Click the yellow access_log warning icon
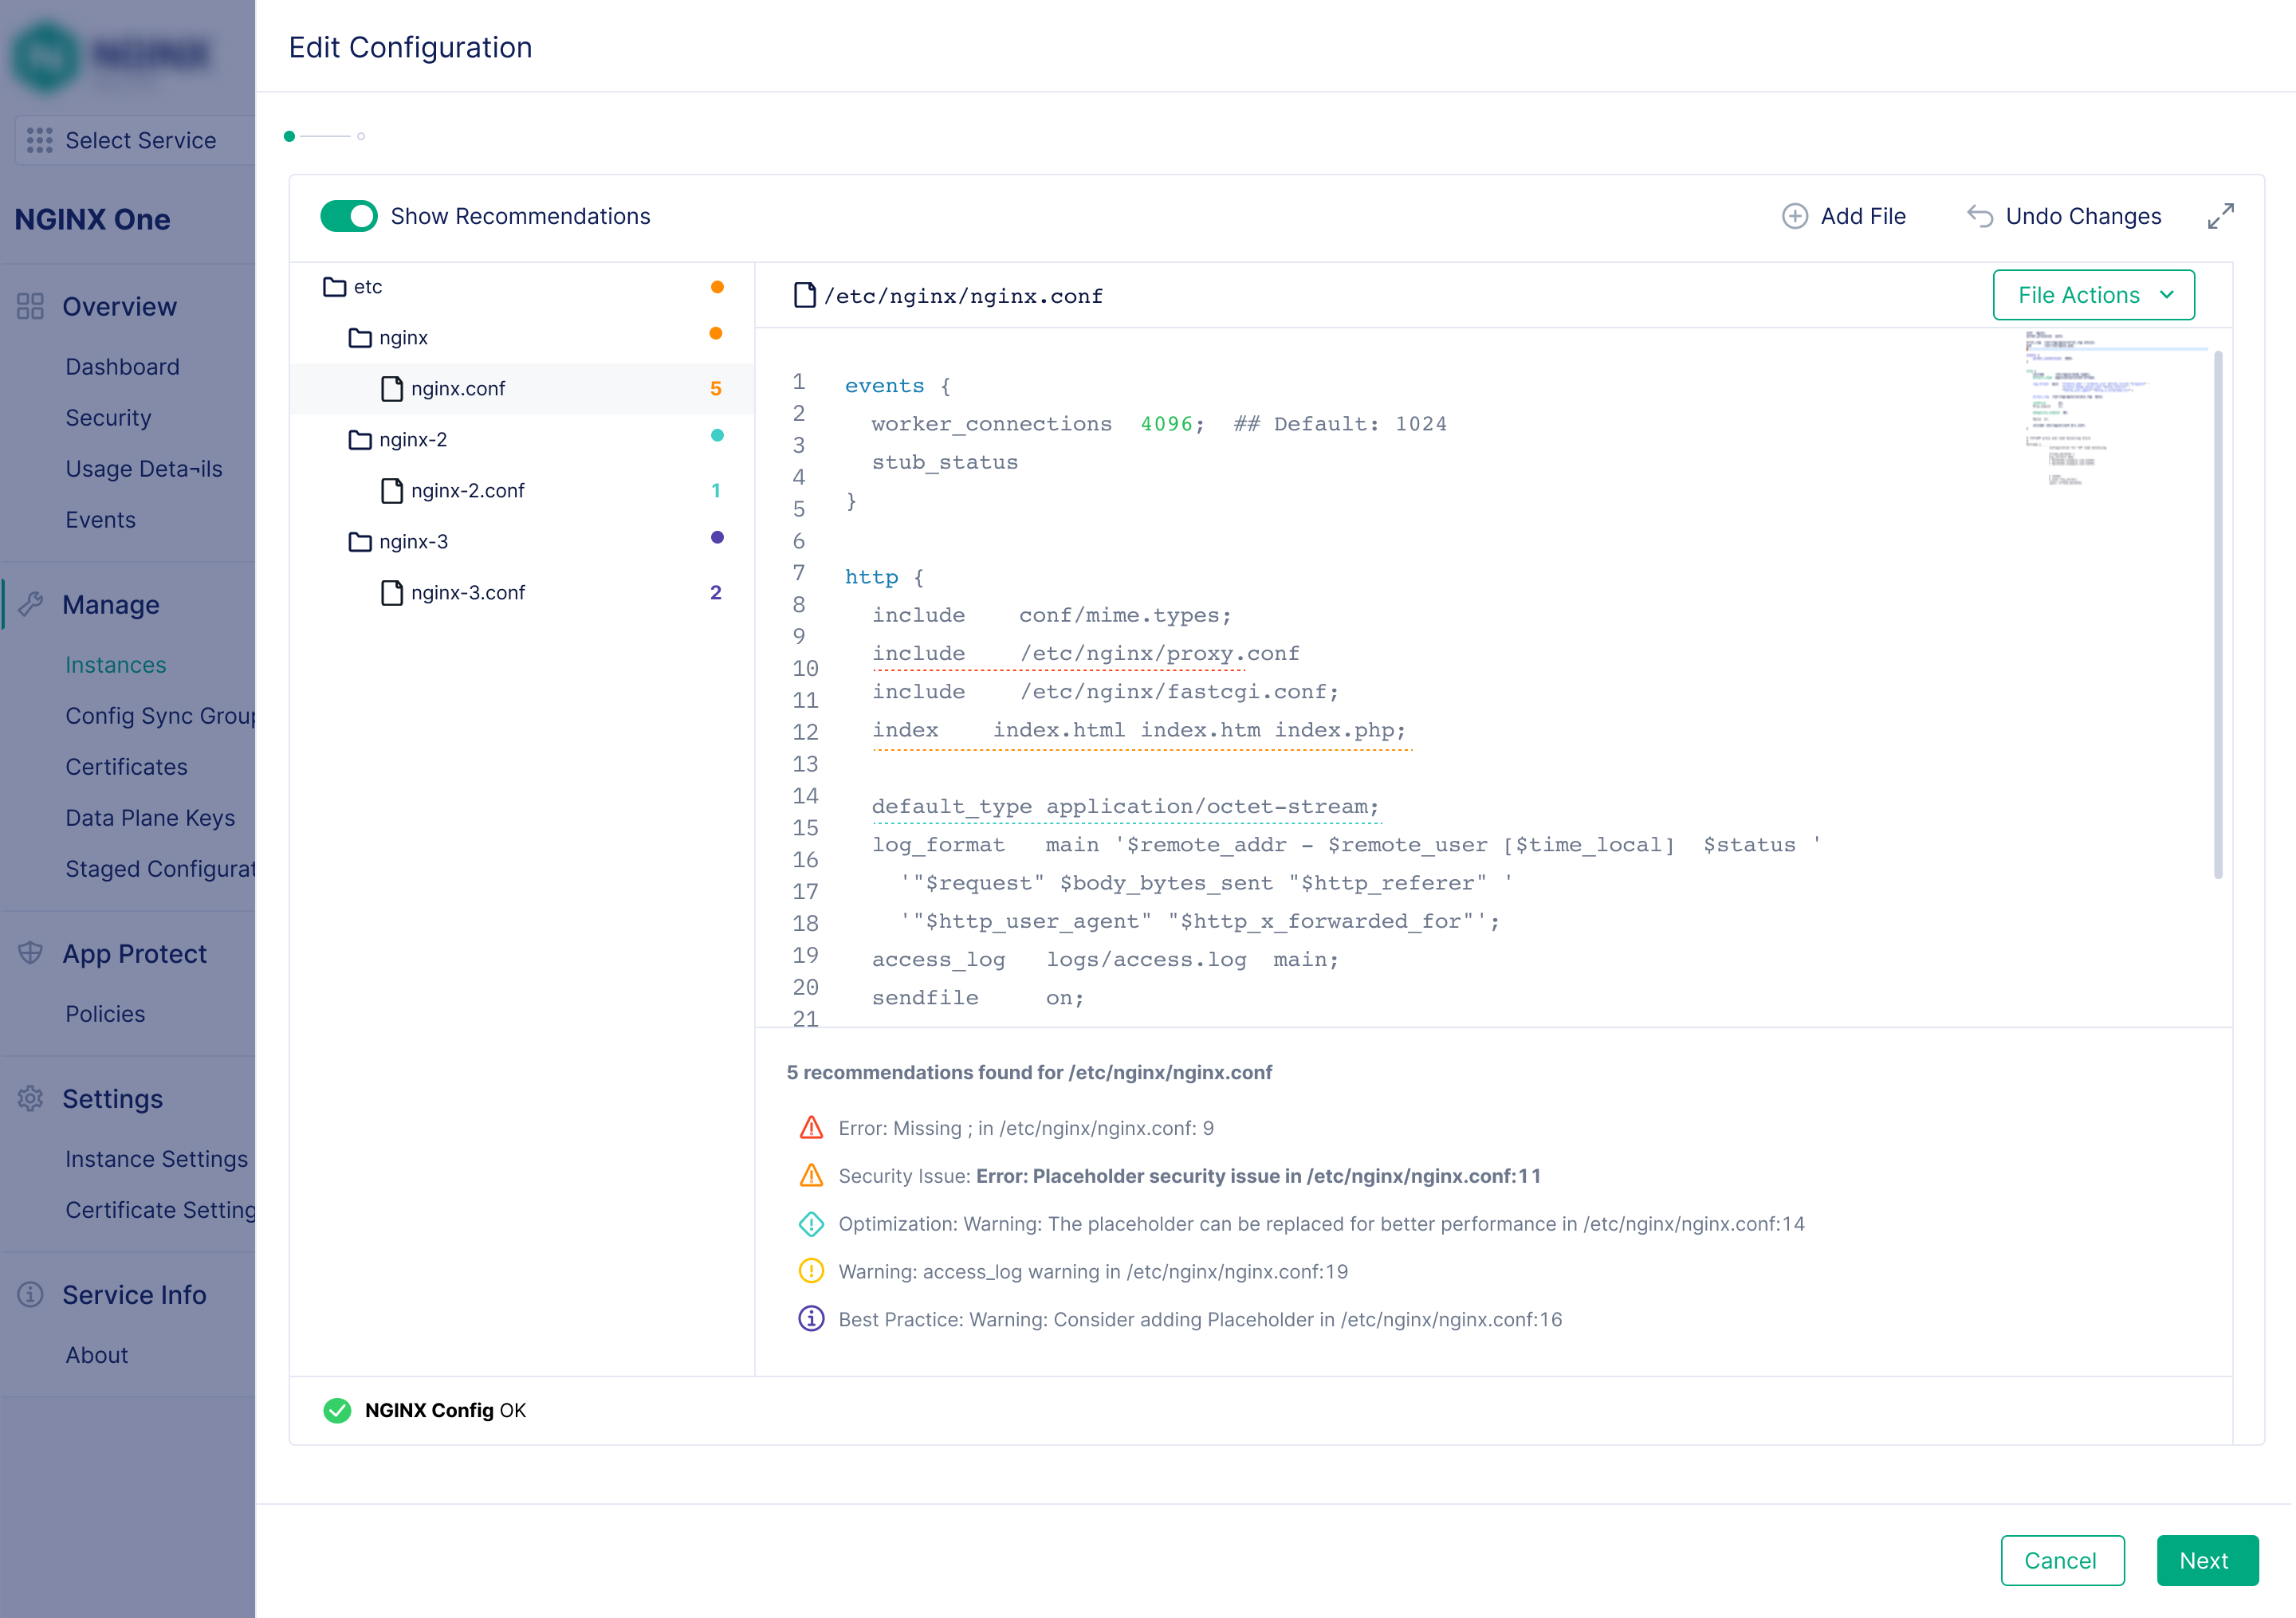2296x1618 pixels. 811,1271
